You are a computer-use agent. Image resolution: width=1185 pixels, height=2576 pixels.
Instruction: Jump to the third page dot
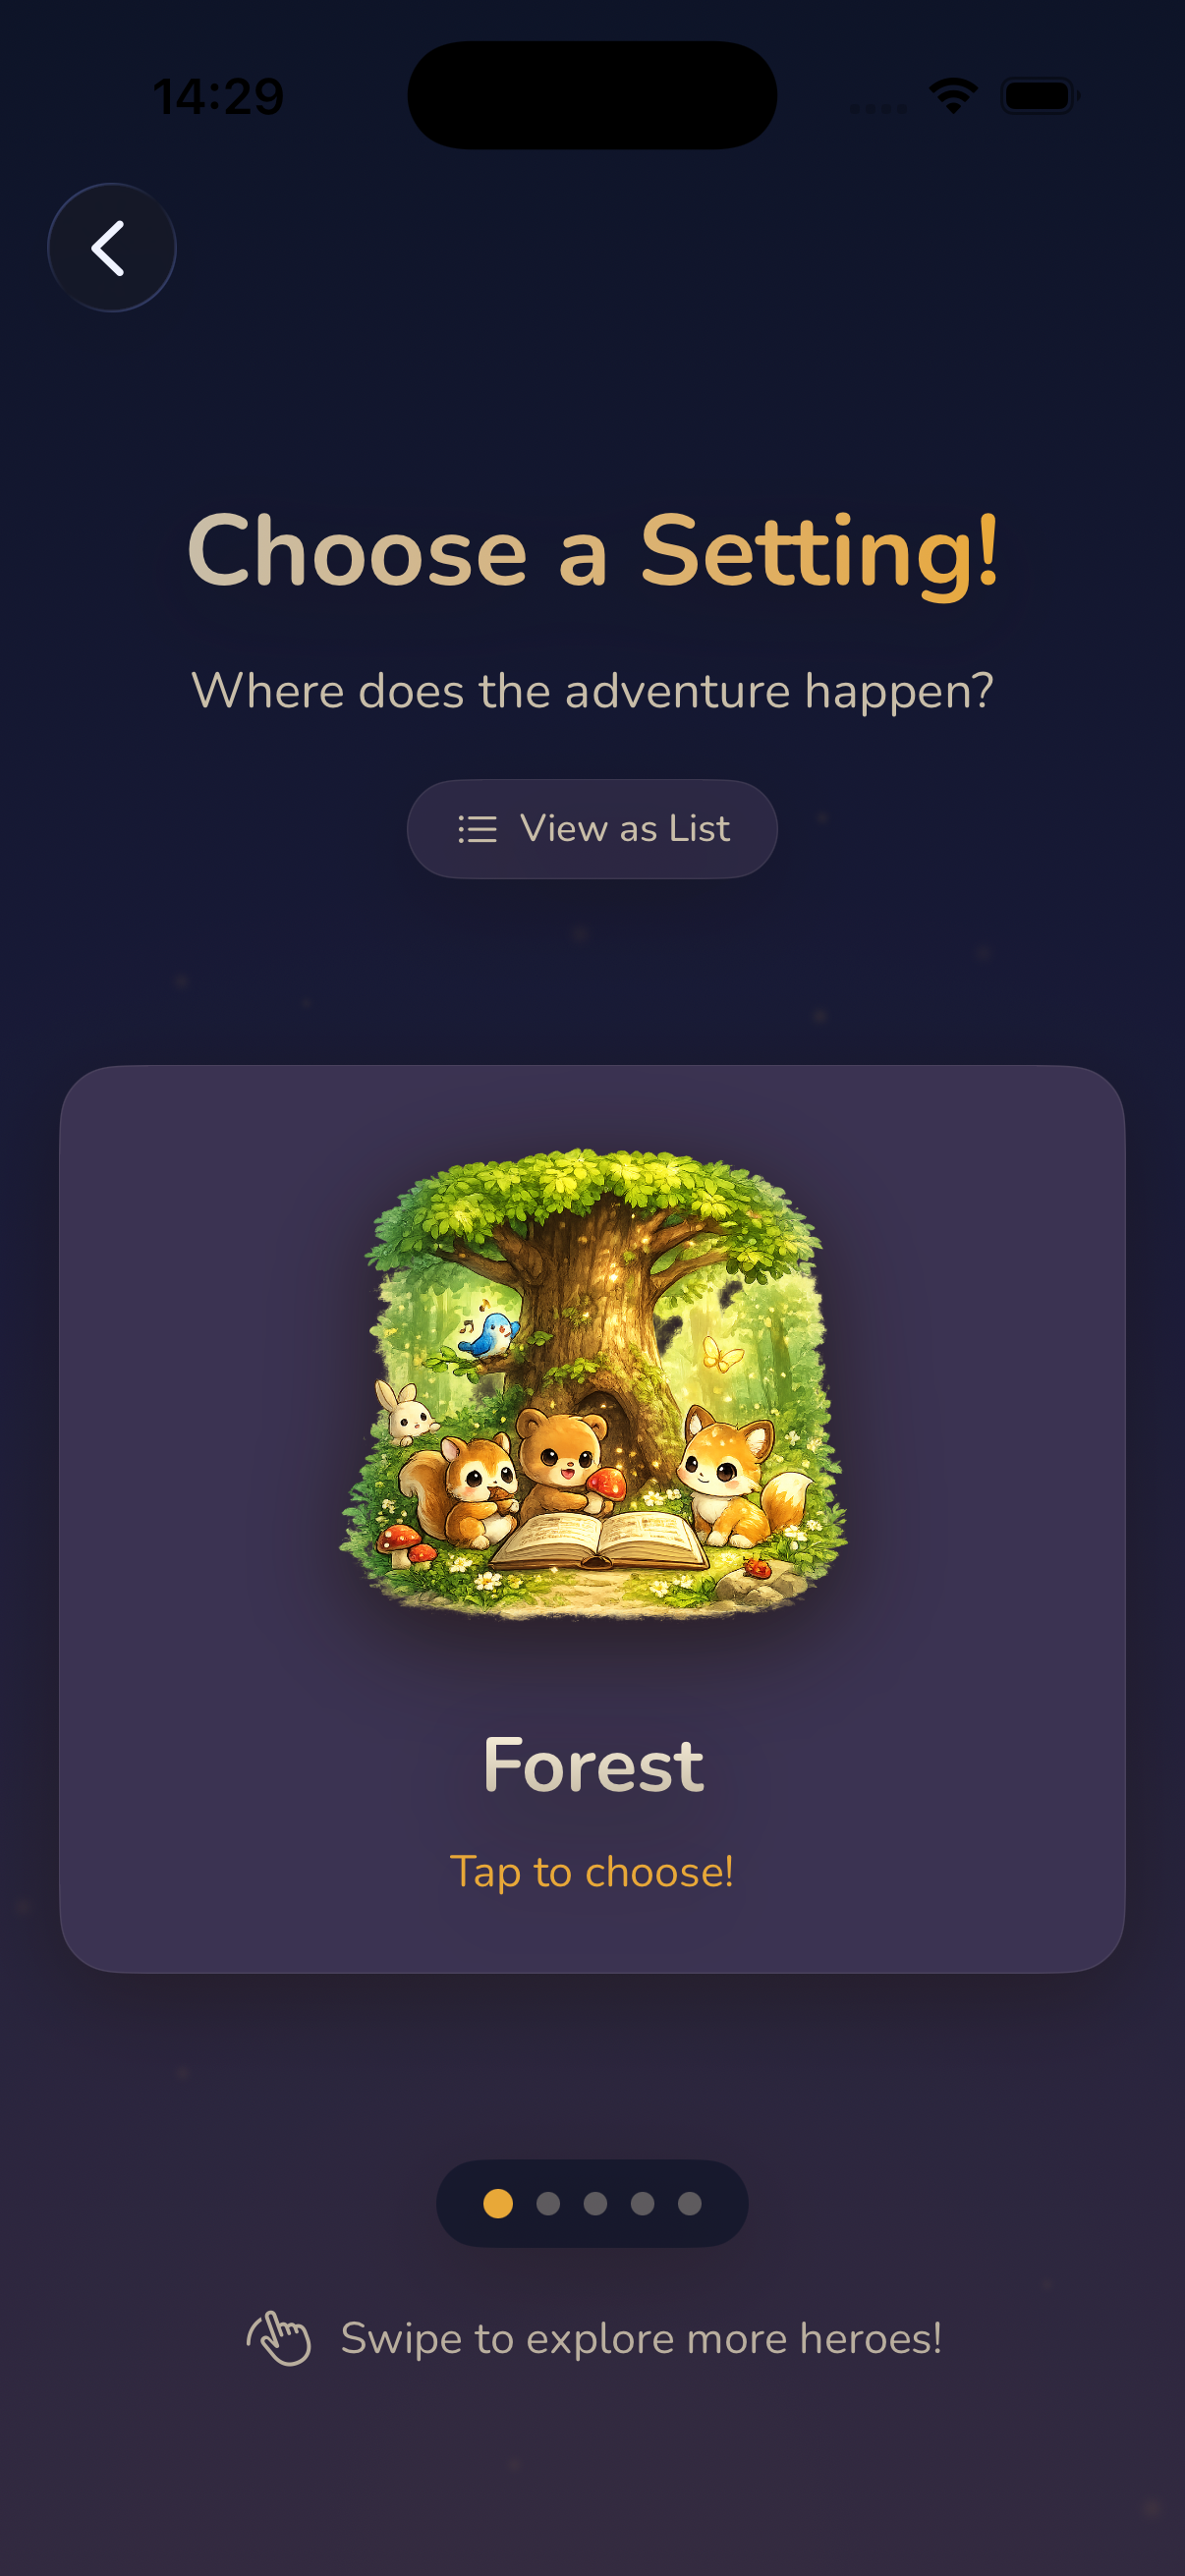tap(595, 2203)
